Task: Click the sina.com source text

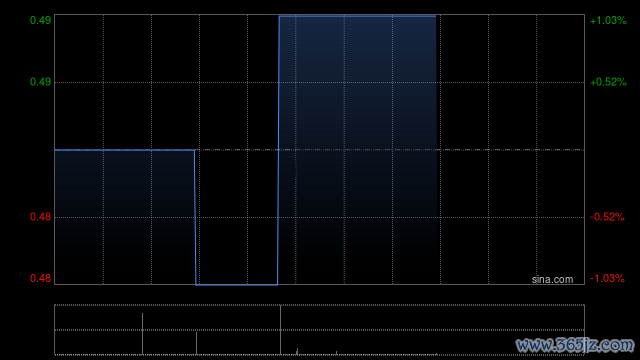Action: pyautogui.click(x=552, y=280)
